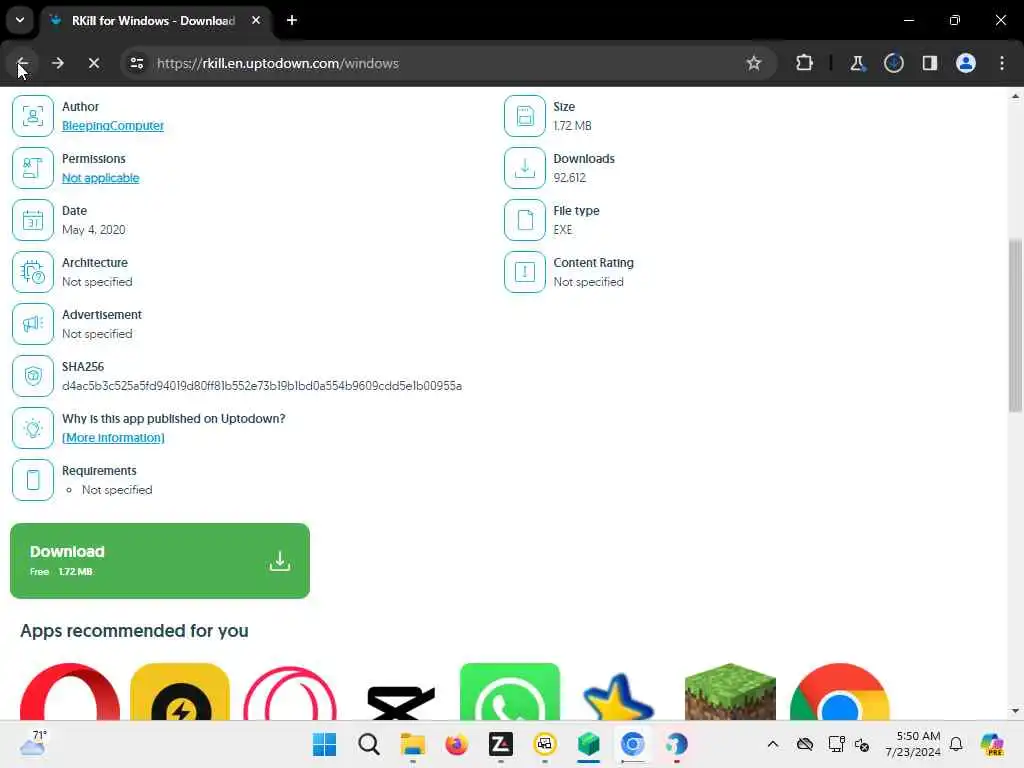1024x768 pixels.
Task: Open File Explorer from taskbar
Action: coord(412,744)
